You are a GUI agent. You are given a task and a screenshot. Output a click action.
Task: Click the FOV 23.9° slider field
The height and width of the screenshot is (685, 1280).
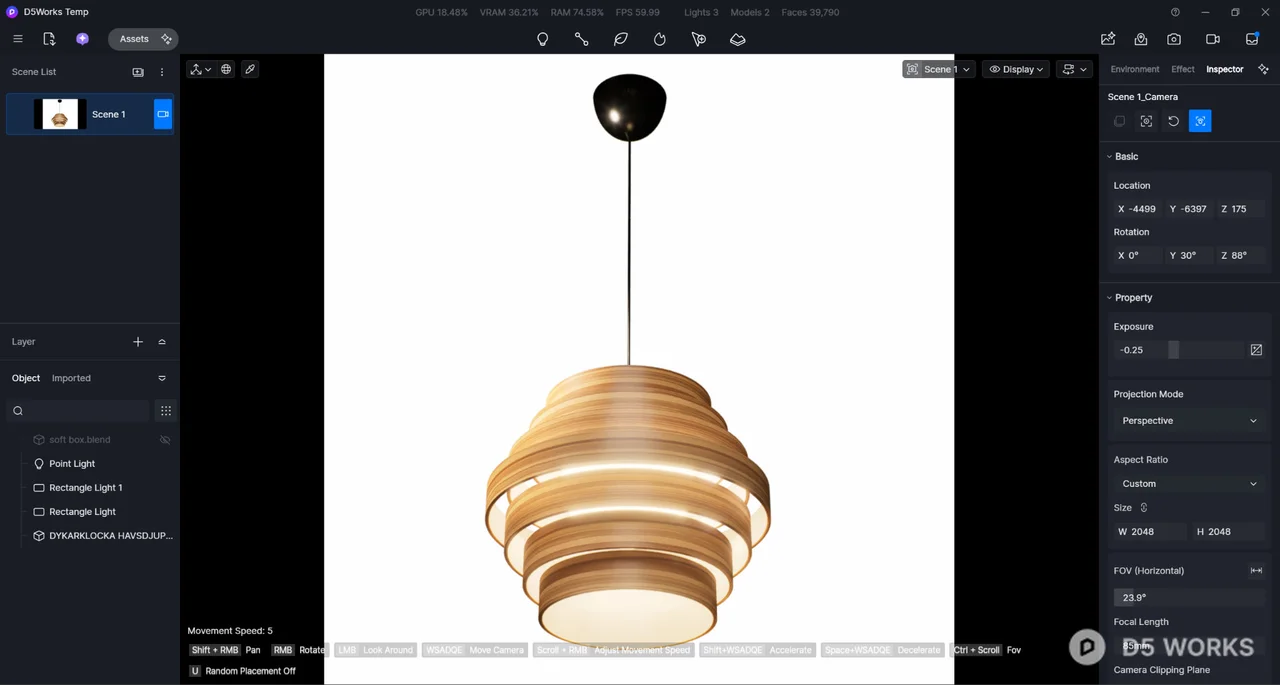[1189, 597]
